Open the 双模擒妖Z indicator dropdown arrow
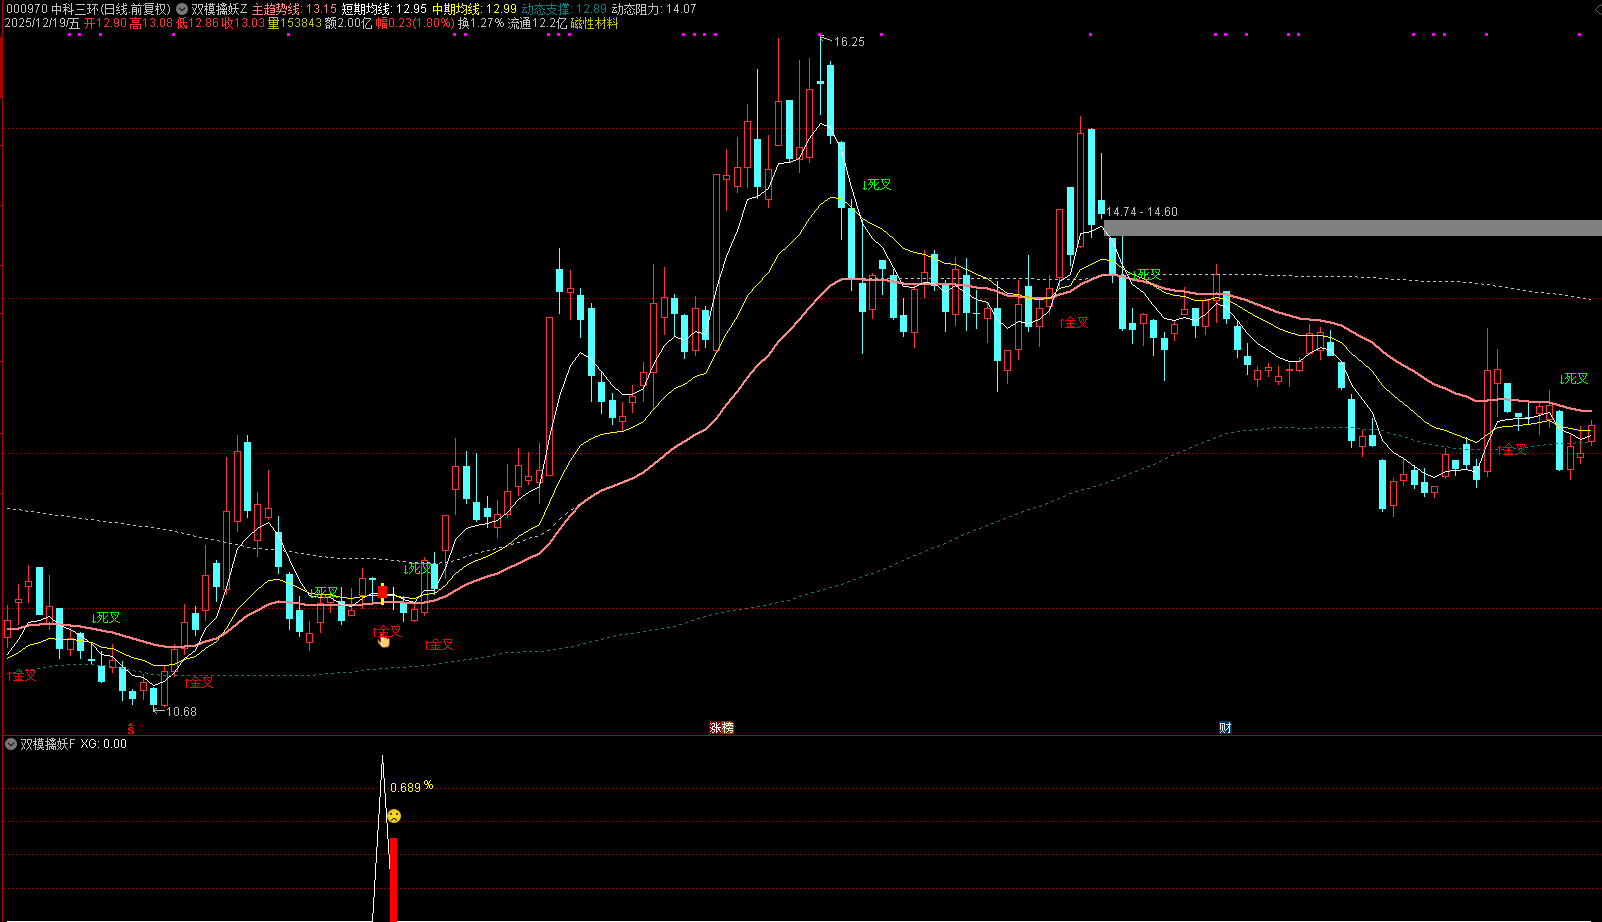The image size is (1602, 922). [x=181, y=9]
